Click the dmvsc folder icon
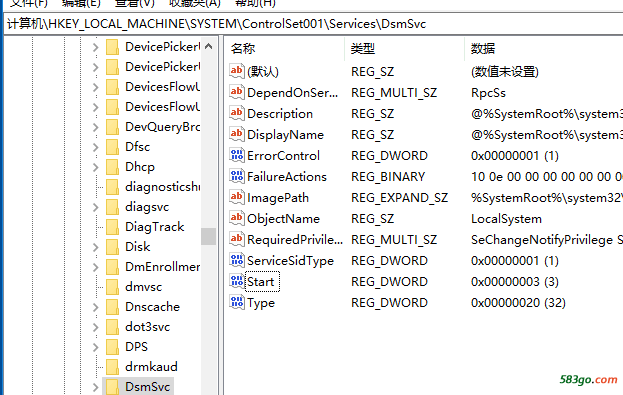This screenshot has height=395, width=623. coord(112,287)
